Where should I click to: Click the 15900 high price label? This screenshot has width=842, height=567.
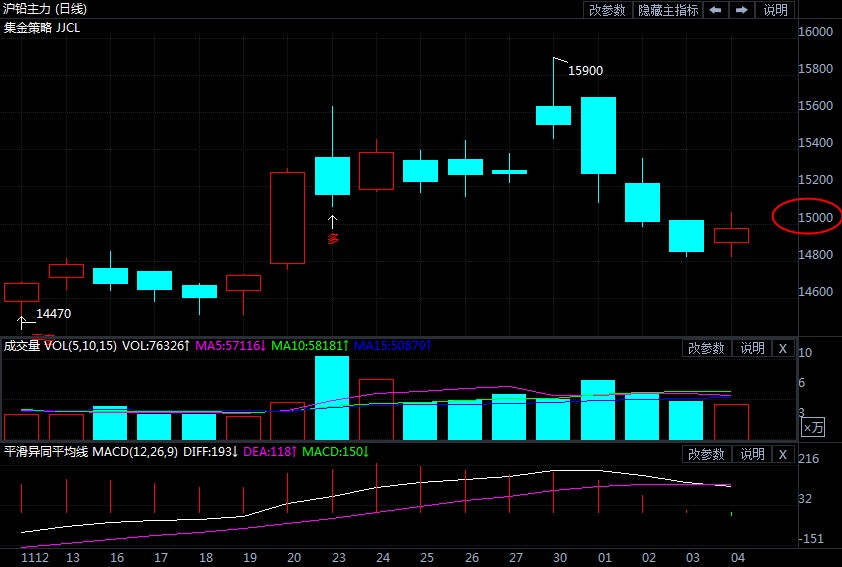point(585,70)
